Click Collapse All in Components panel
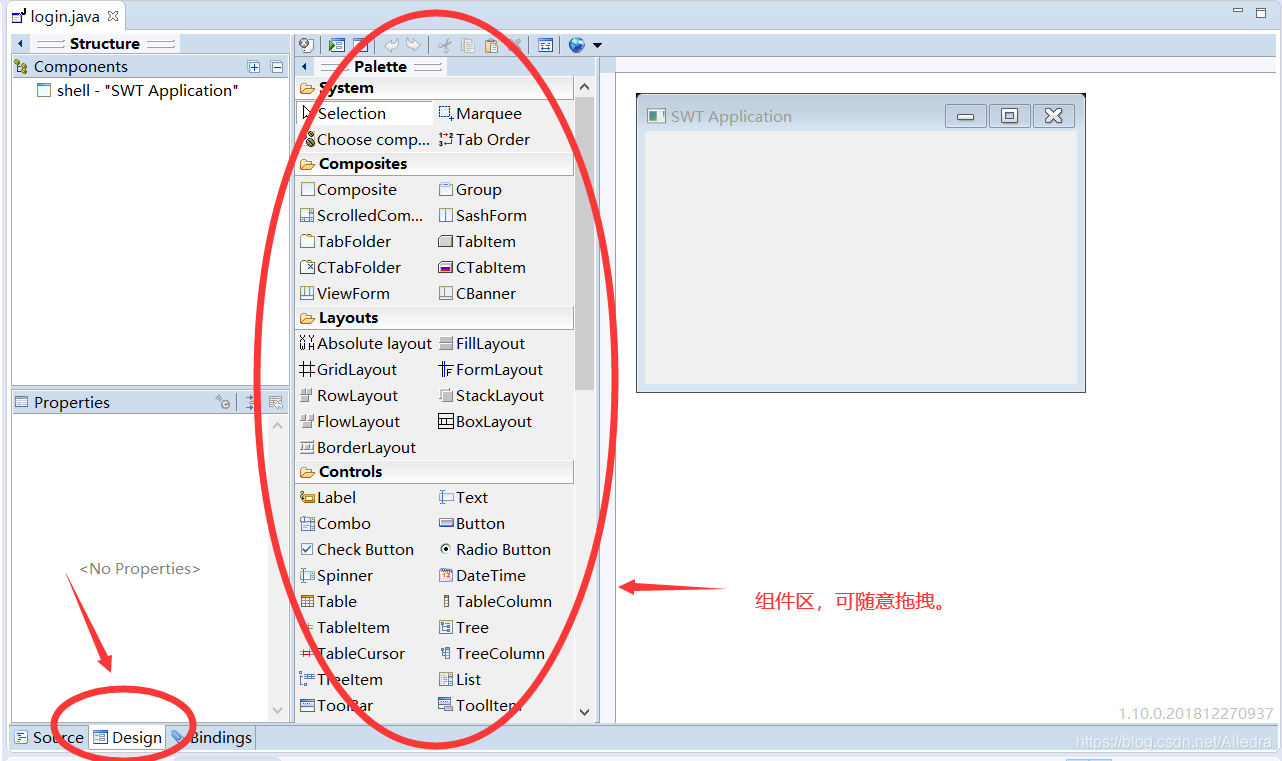This screenshot has height=761, width=1282. [276, 66]
